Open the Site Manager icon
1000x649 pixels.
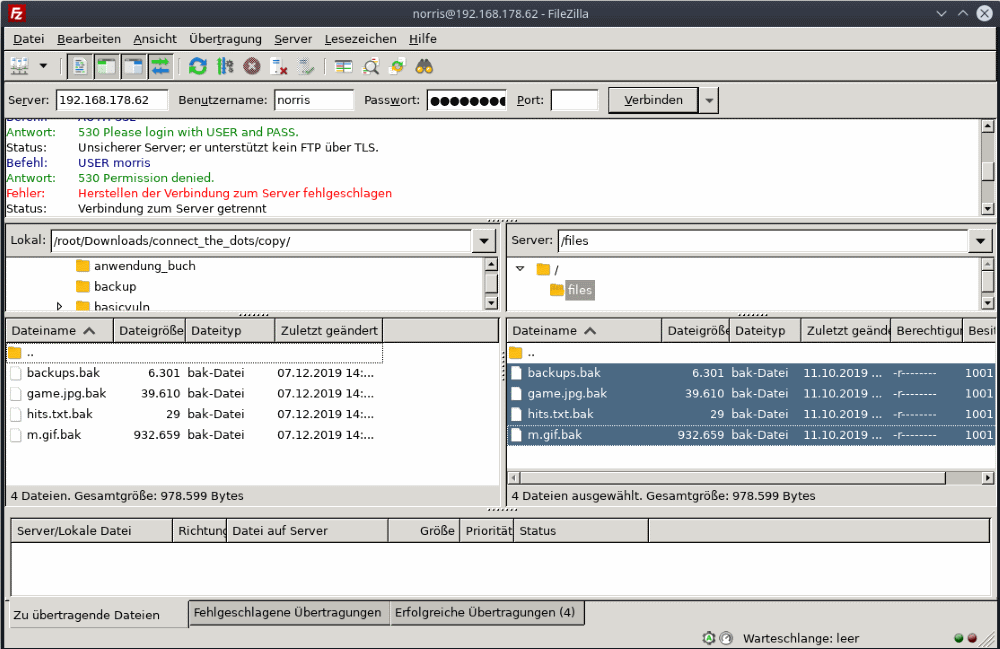(20, 67)
